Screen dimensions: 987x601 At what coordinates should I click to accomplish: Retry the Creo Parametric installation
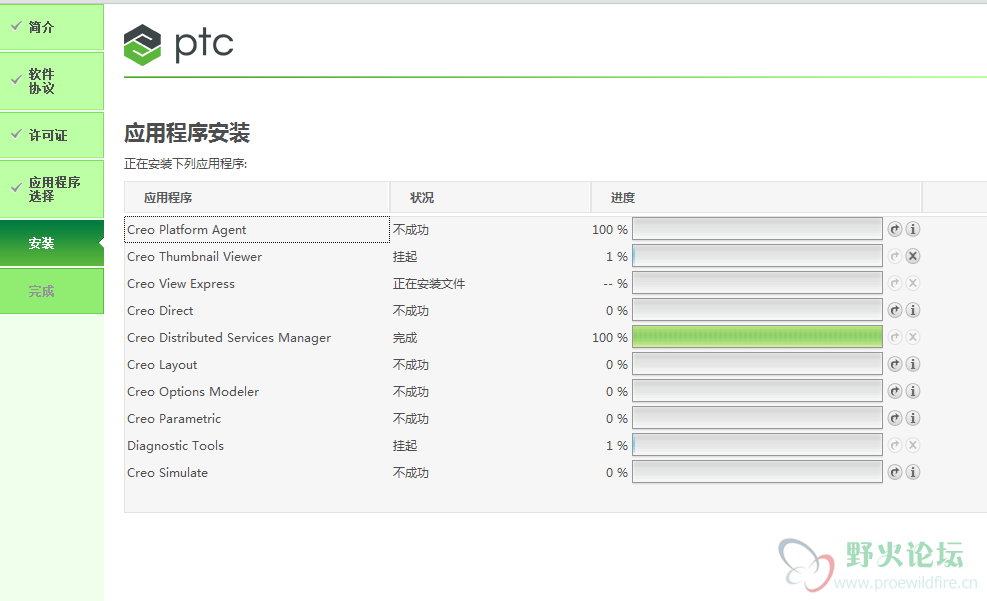(894, 418)
